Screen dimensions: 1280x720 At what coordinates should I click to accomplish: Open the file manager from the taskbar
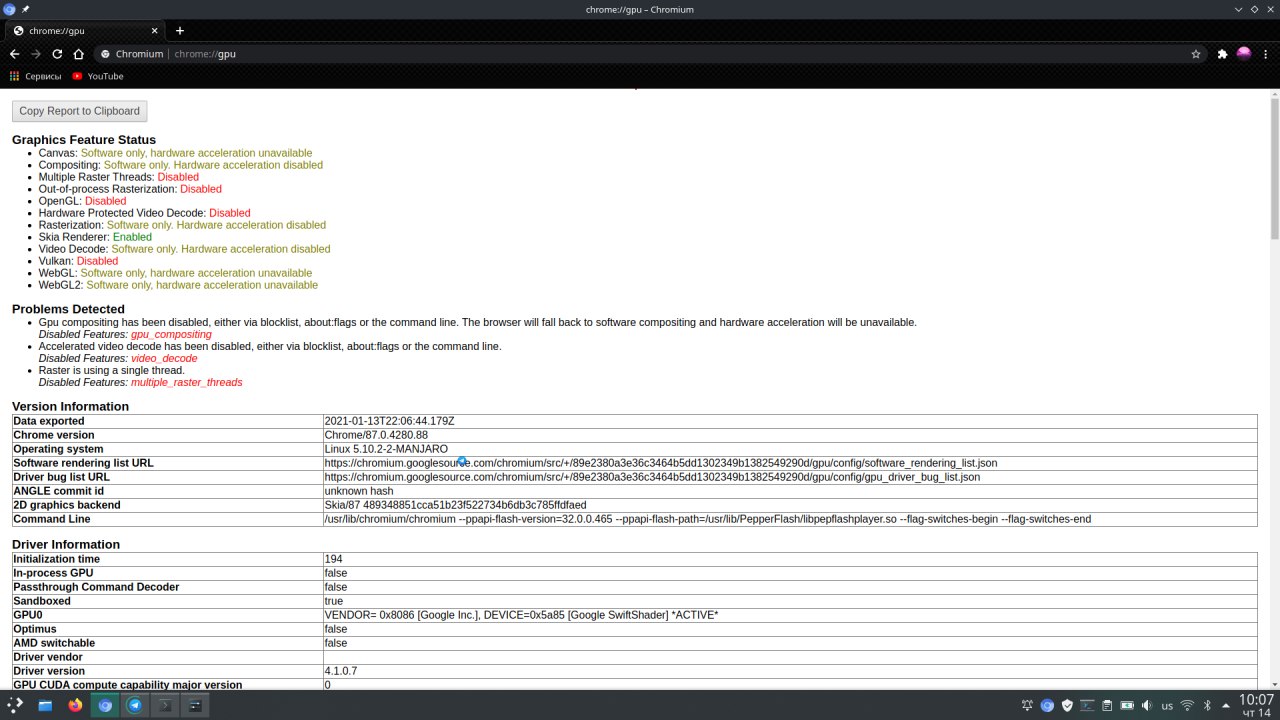tap(45, 705)
